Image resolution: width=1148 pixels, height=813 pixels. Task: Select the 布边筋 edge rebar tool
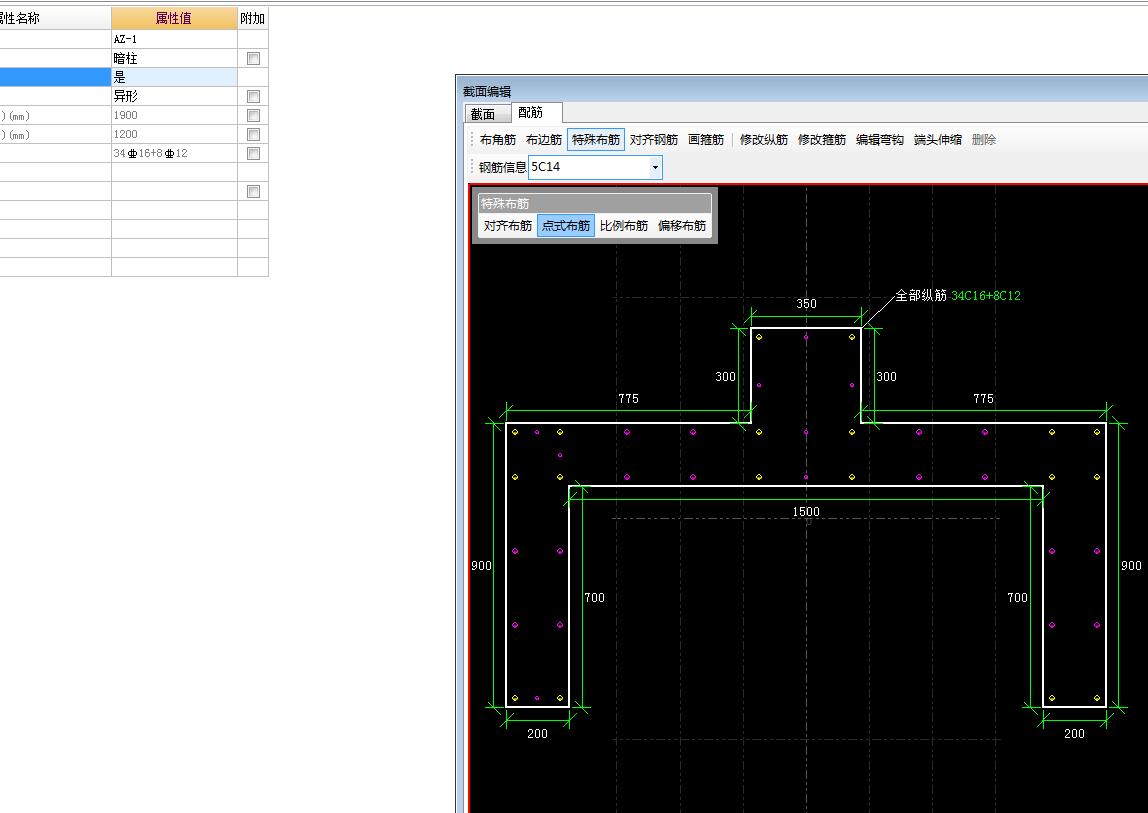pos(543,139)
